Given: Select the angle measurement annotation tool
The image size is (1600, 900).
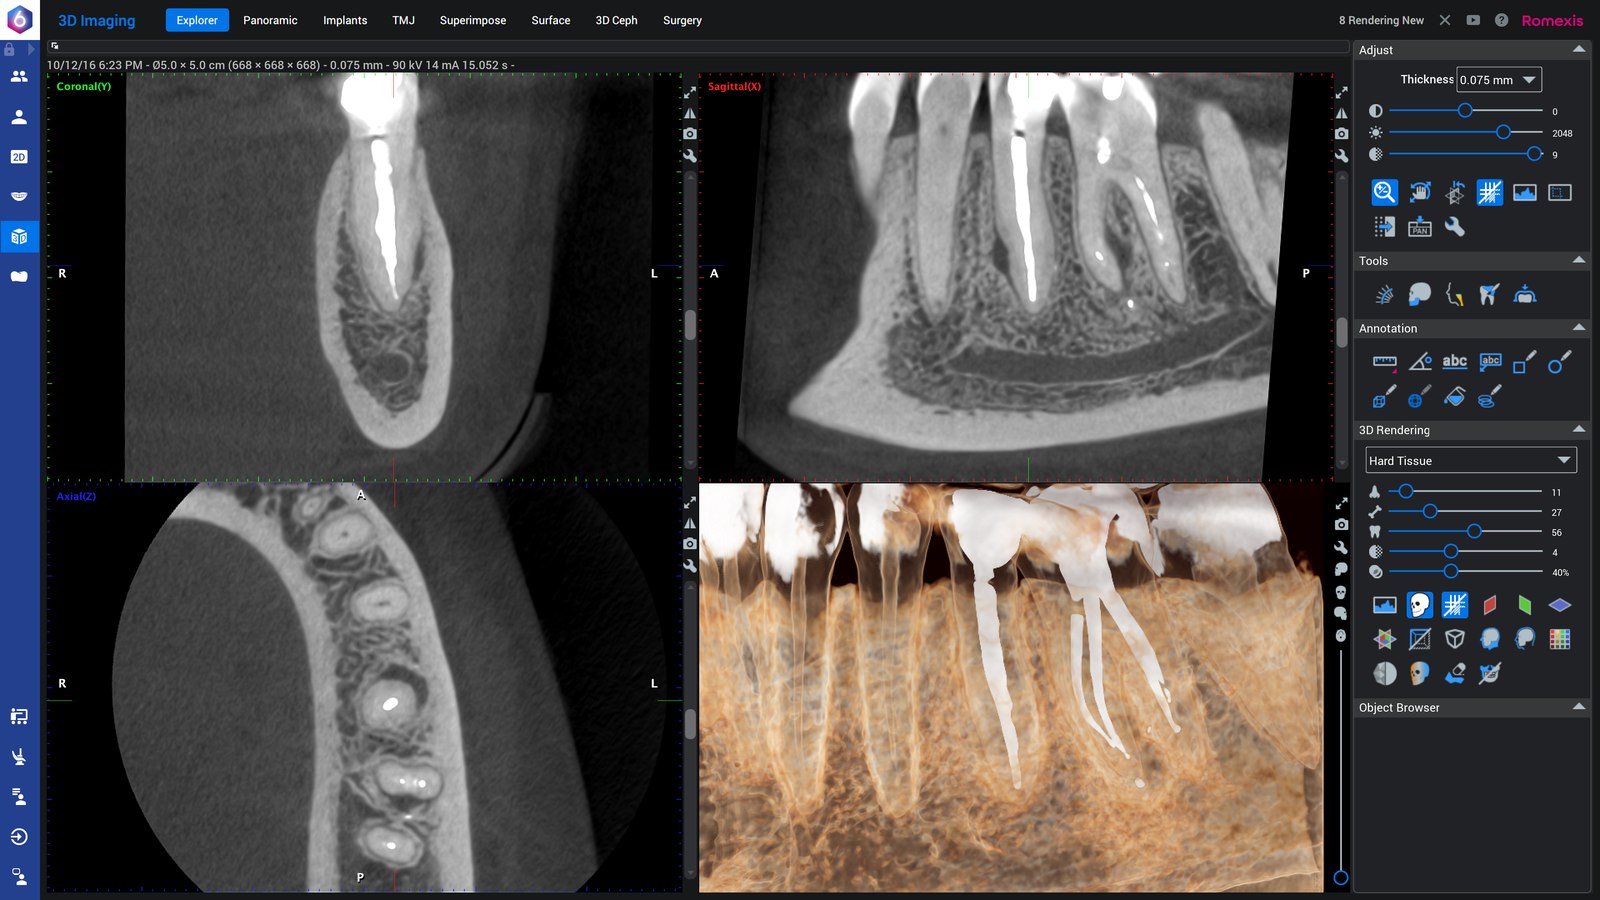Looking at the screenshot, I should (1420, 362).
